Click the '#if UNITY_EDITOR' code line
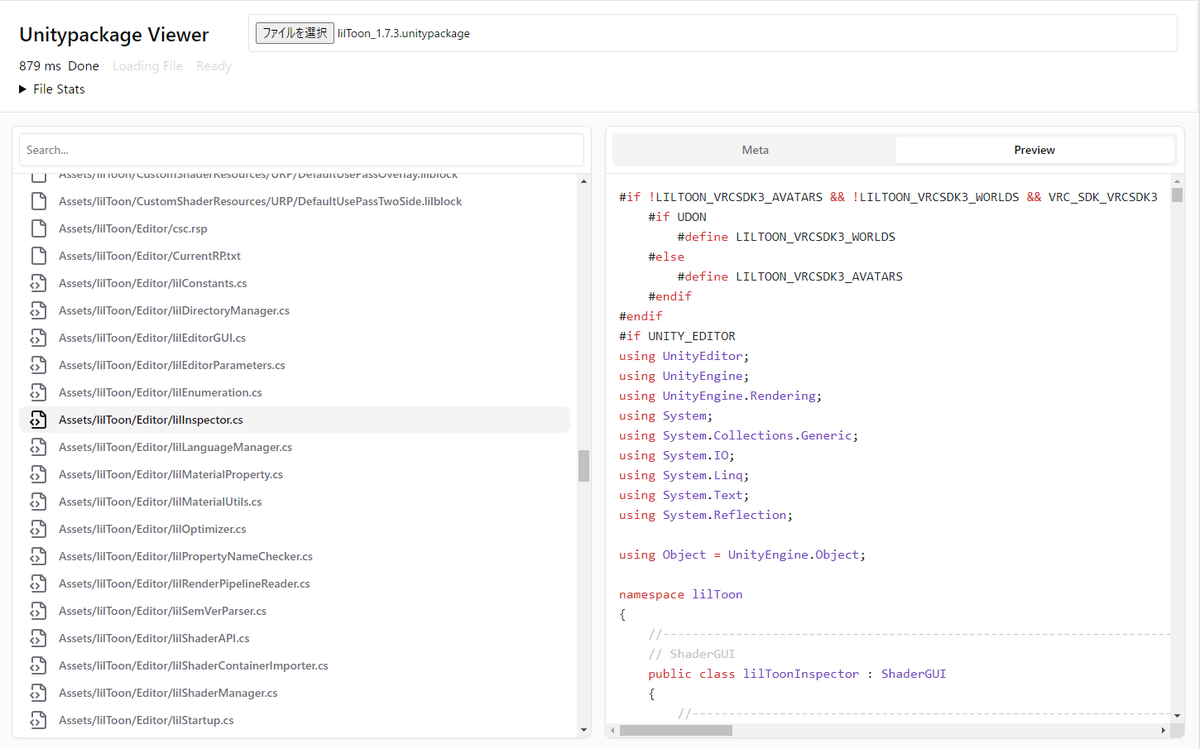This screenshot has height=749, width=1200. pos(677,336)
